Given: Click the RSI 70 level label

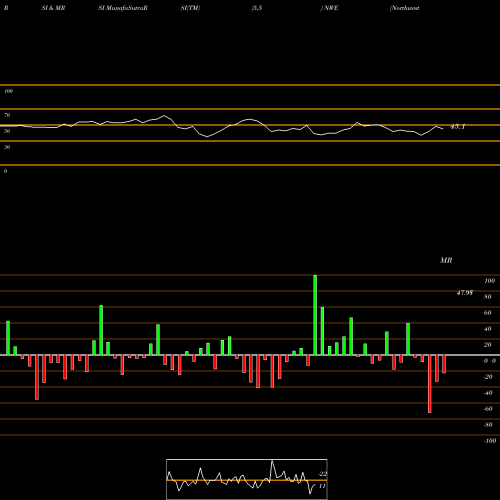Looking at the screenshot, I should (x=7, y=115).
